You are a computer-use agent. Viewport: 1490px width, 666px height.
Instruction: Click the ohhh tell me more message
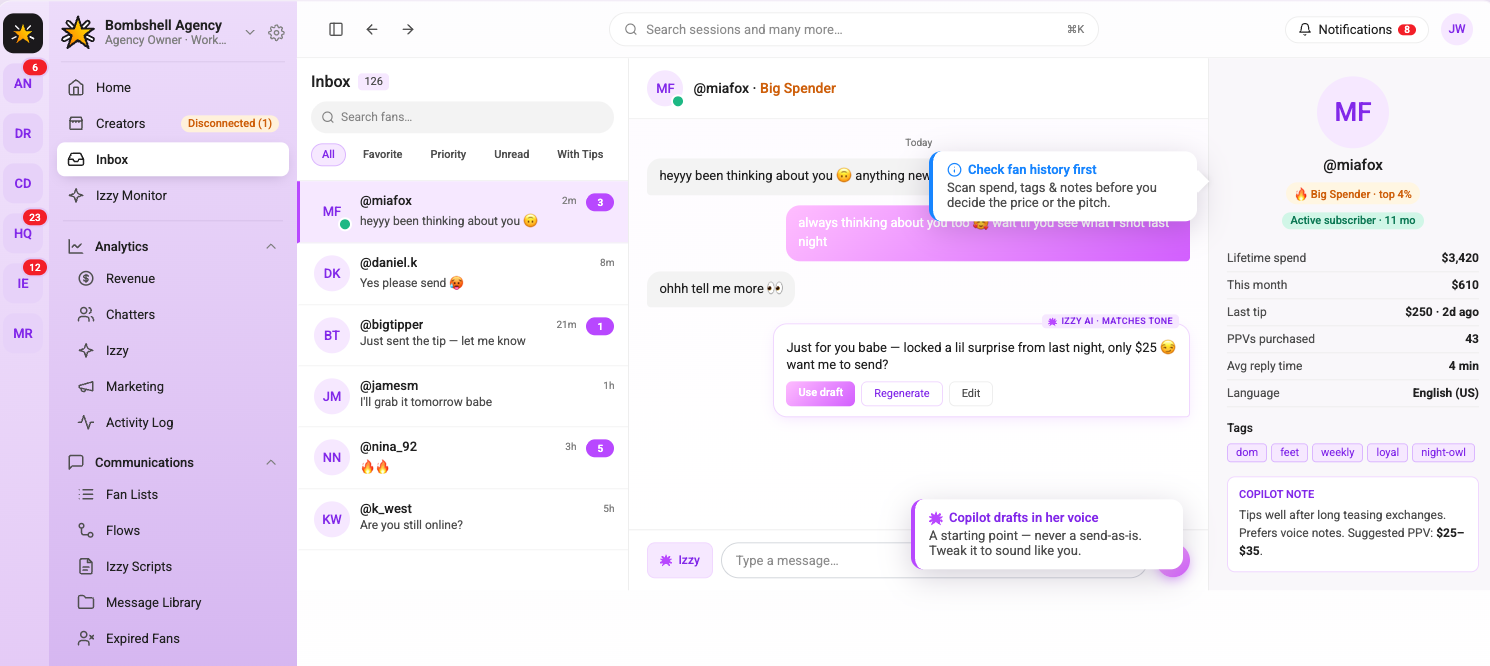click(x=721, y=289)
